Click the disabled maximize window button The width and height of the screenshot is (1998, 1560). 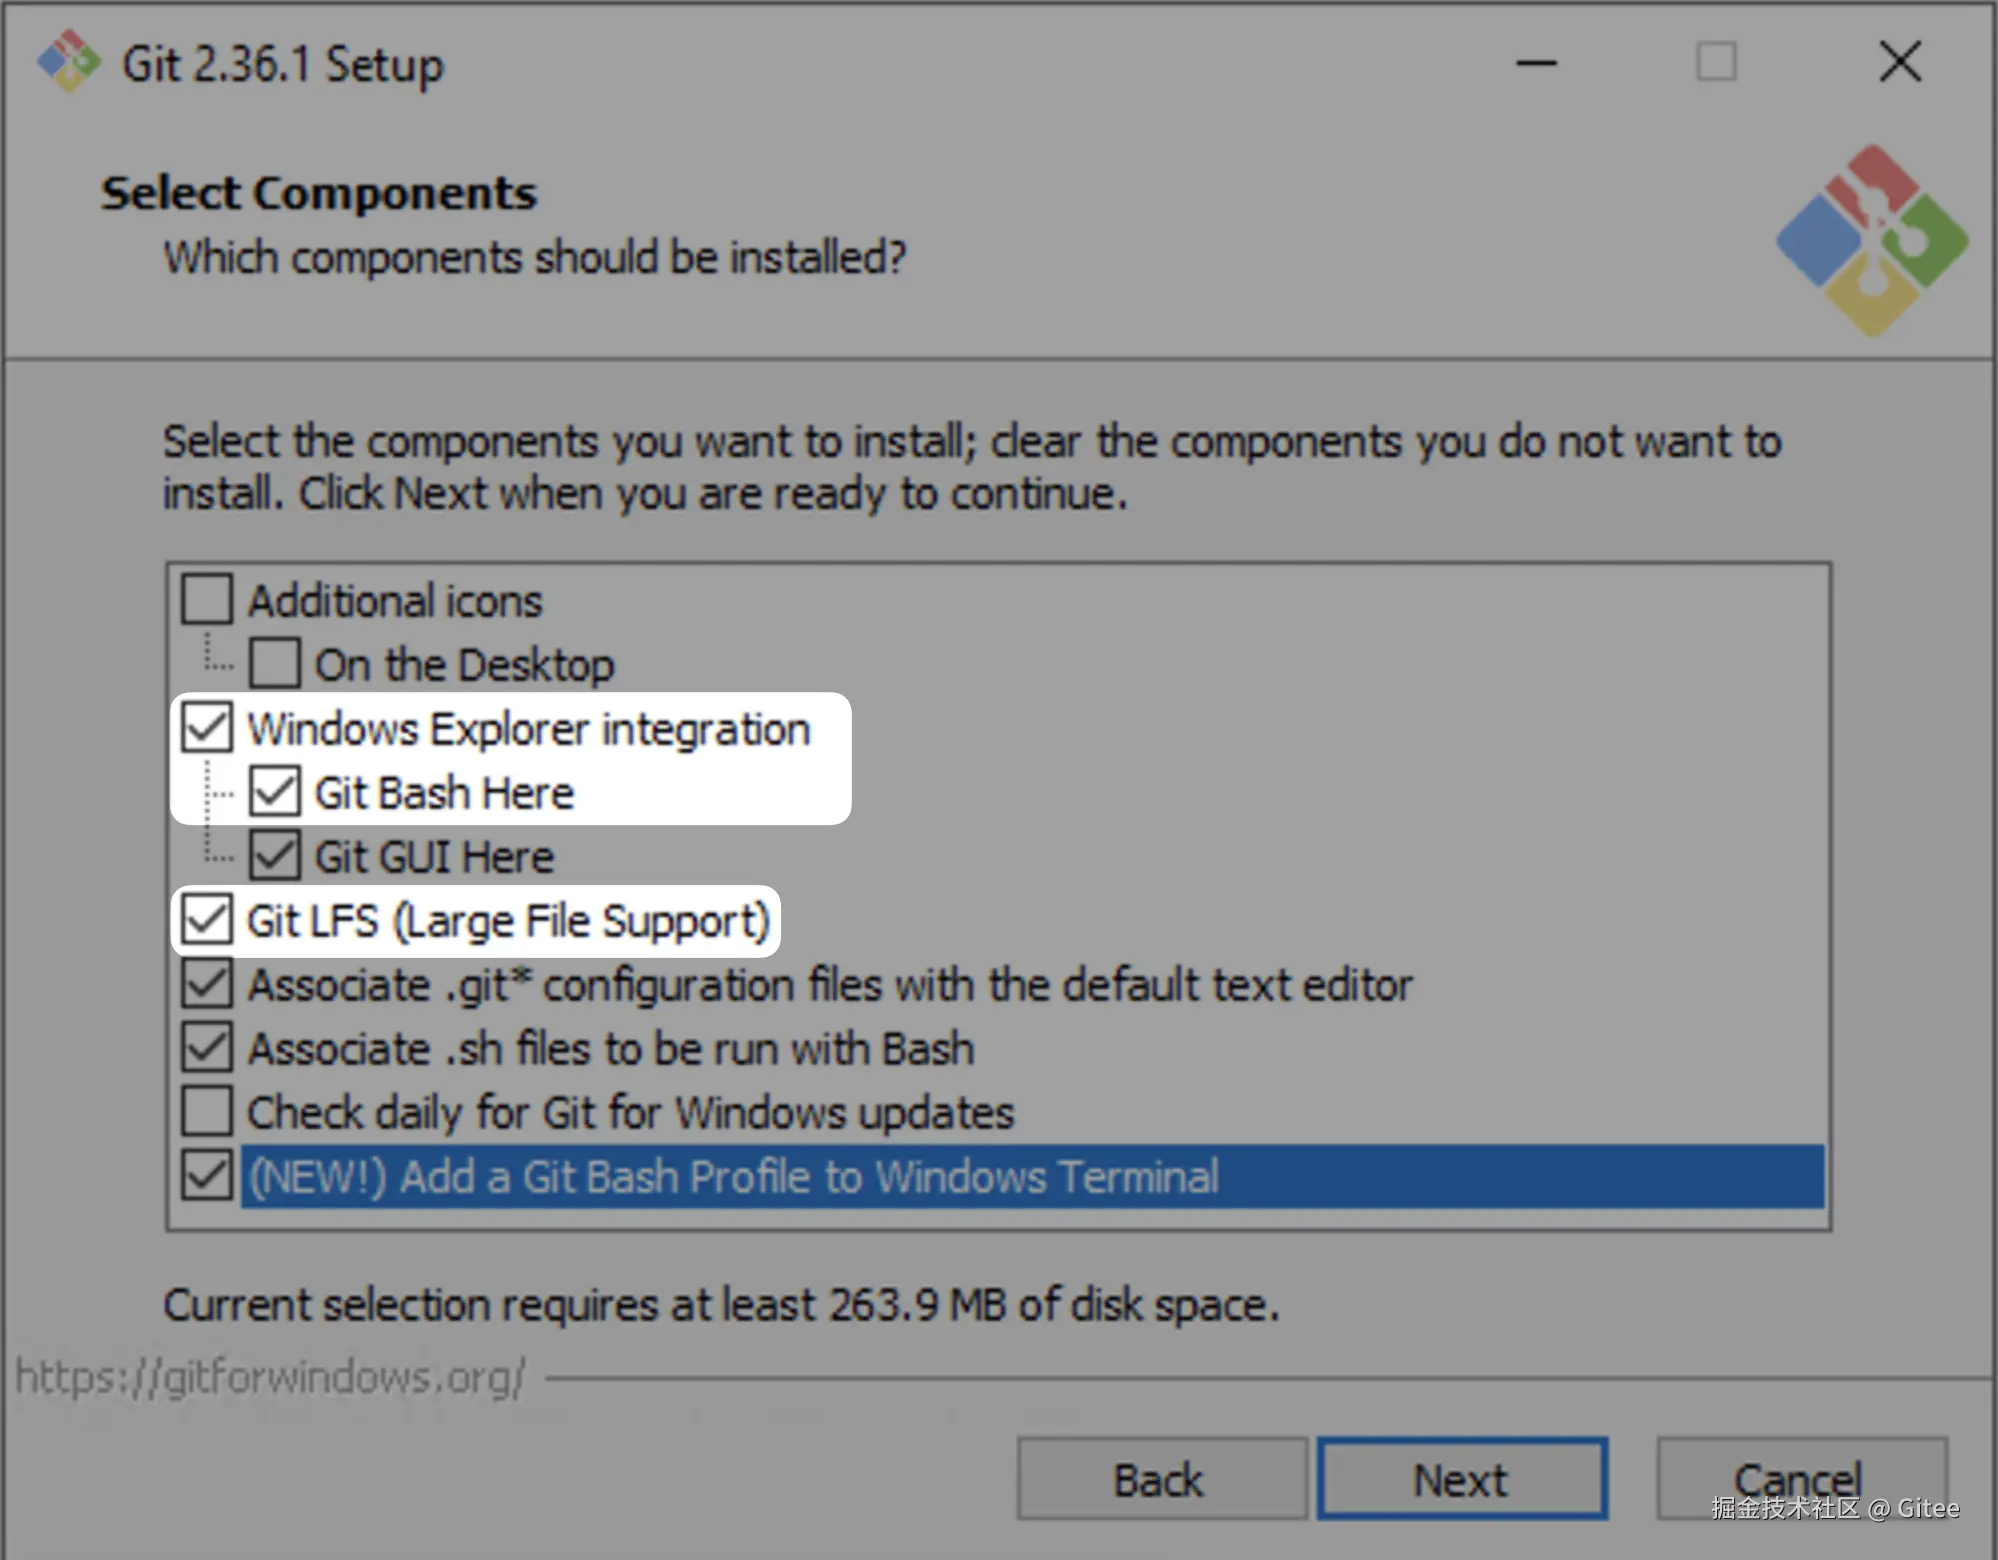point(1716,62)
